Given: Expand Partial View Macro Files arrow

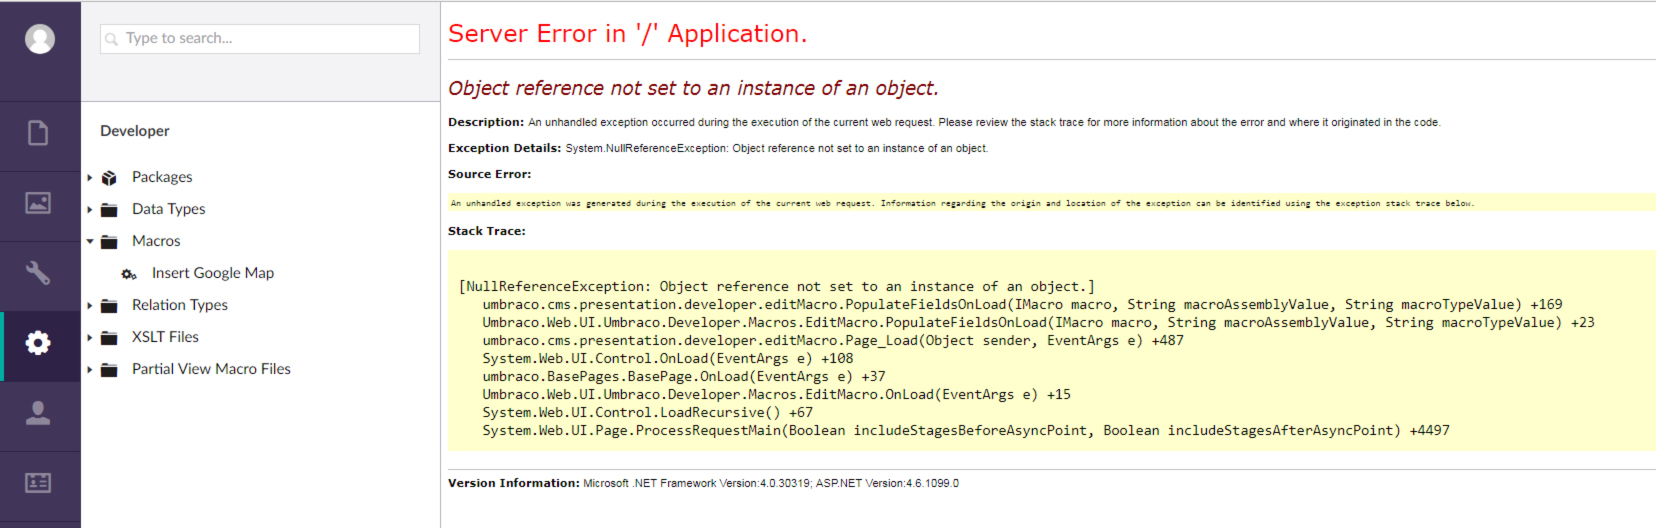Looking at the screenshot, I should pyautogui.click(x=90, y=370).
